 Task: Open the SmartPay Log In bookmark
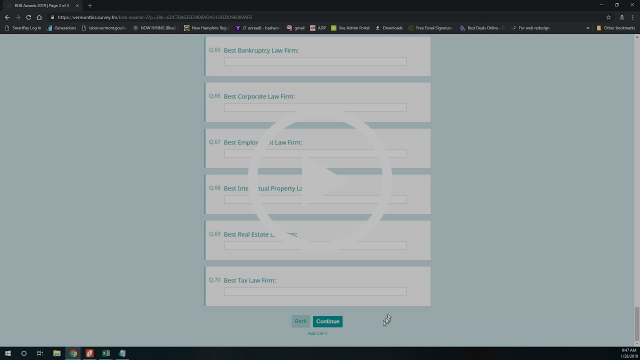[23, 28]
